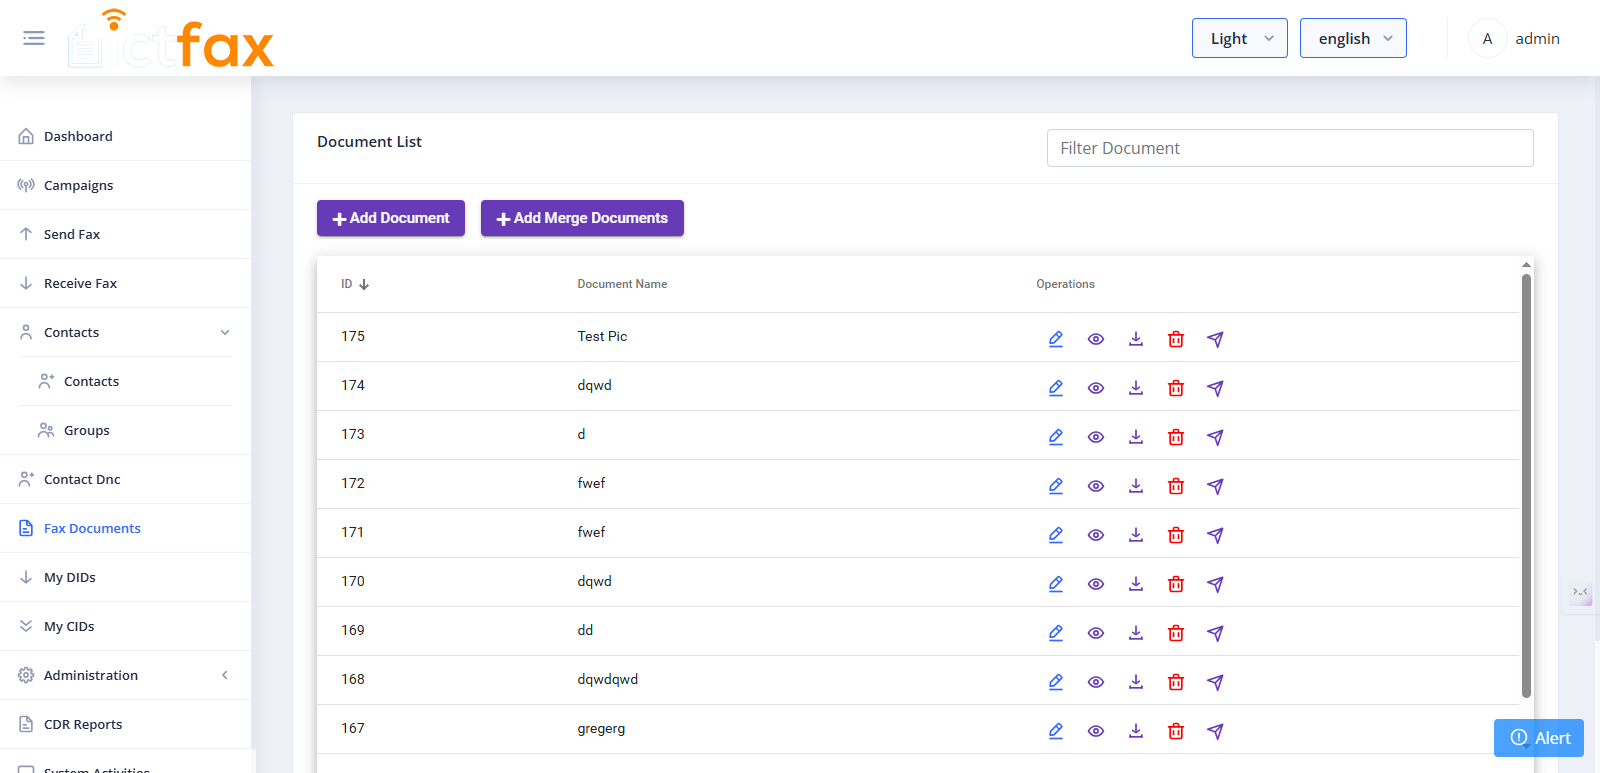Edit the Test Pic document
This screenshot has width=1600, height=773.
1056,339
